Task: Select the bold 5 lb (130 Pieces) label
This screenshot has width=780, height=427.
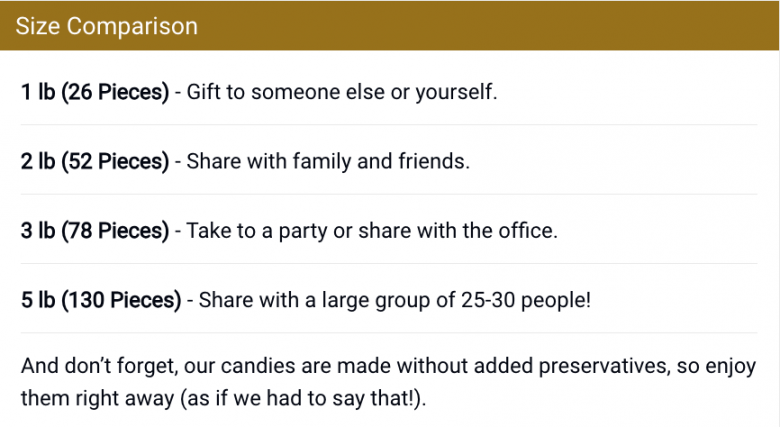Action: pyautogui.click(x=101, y=299)
